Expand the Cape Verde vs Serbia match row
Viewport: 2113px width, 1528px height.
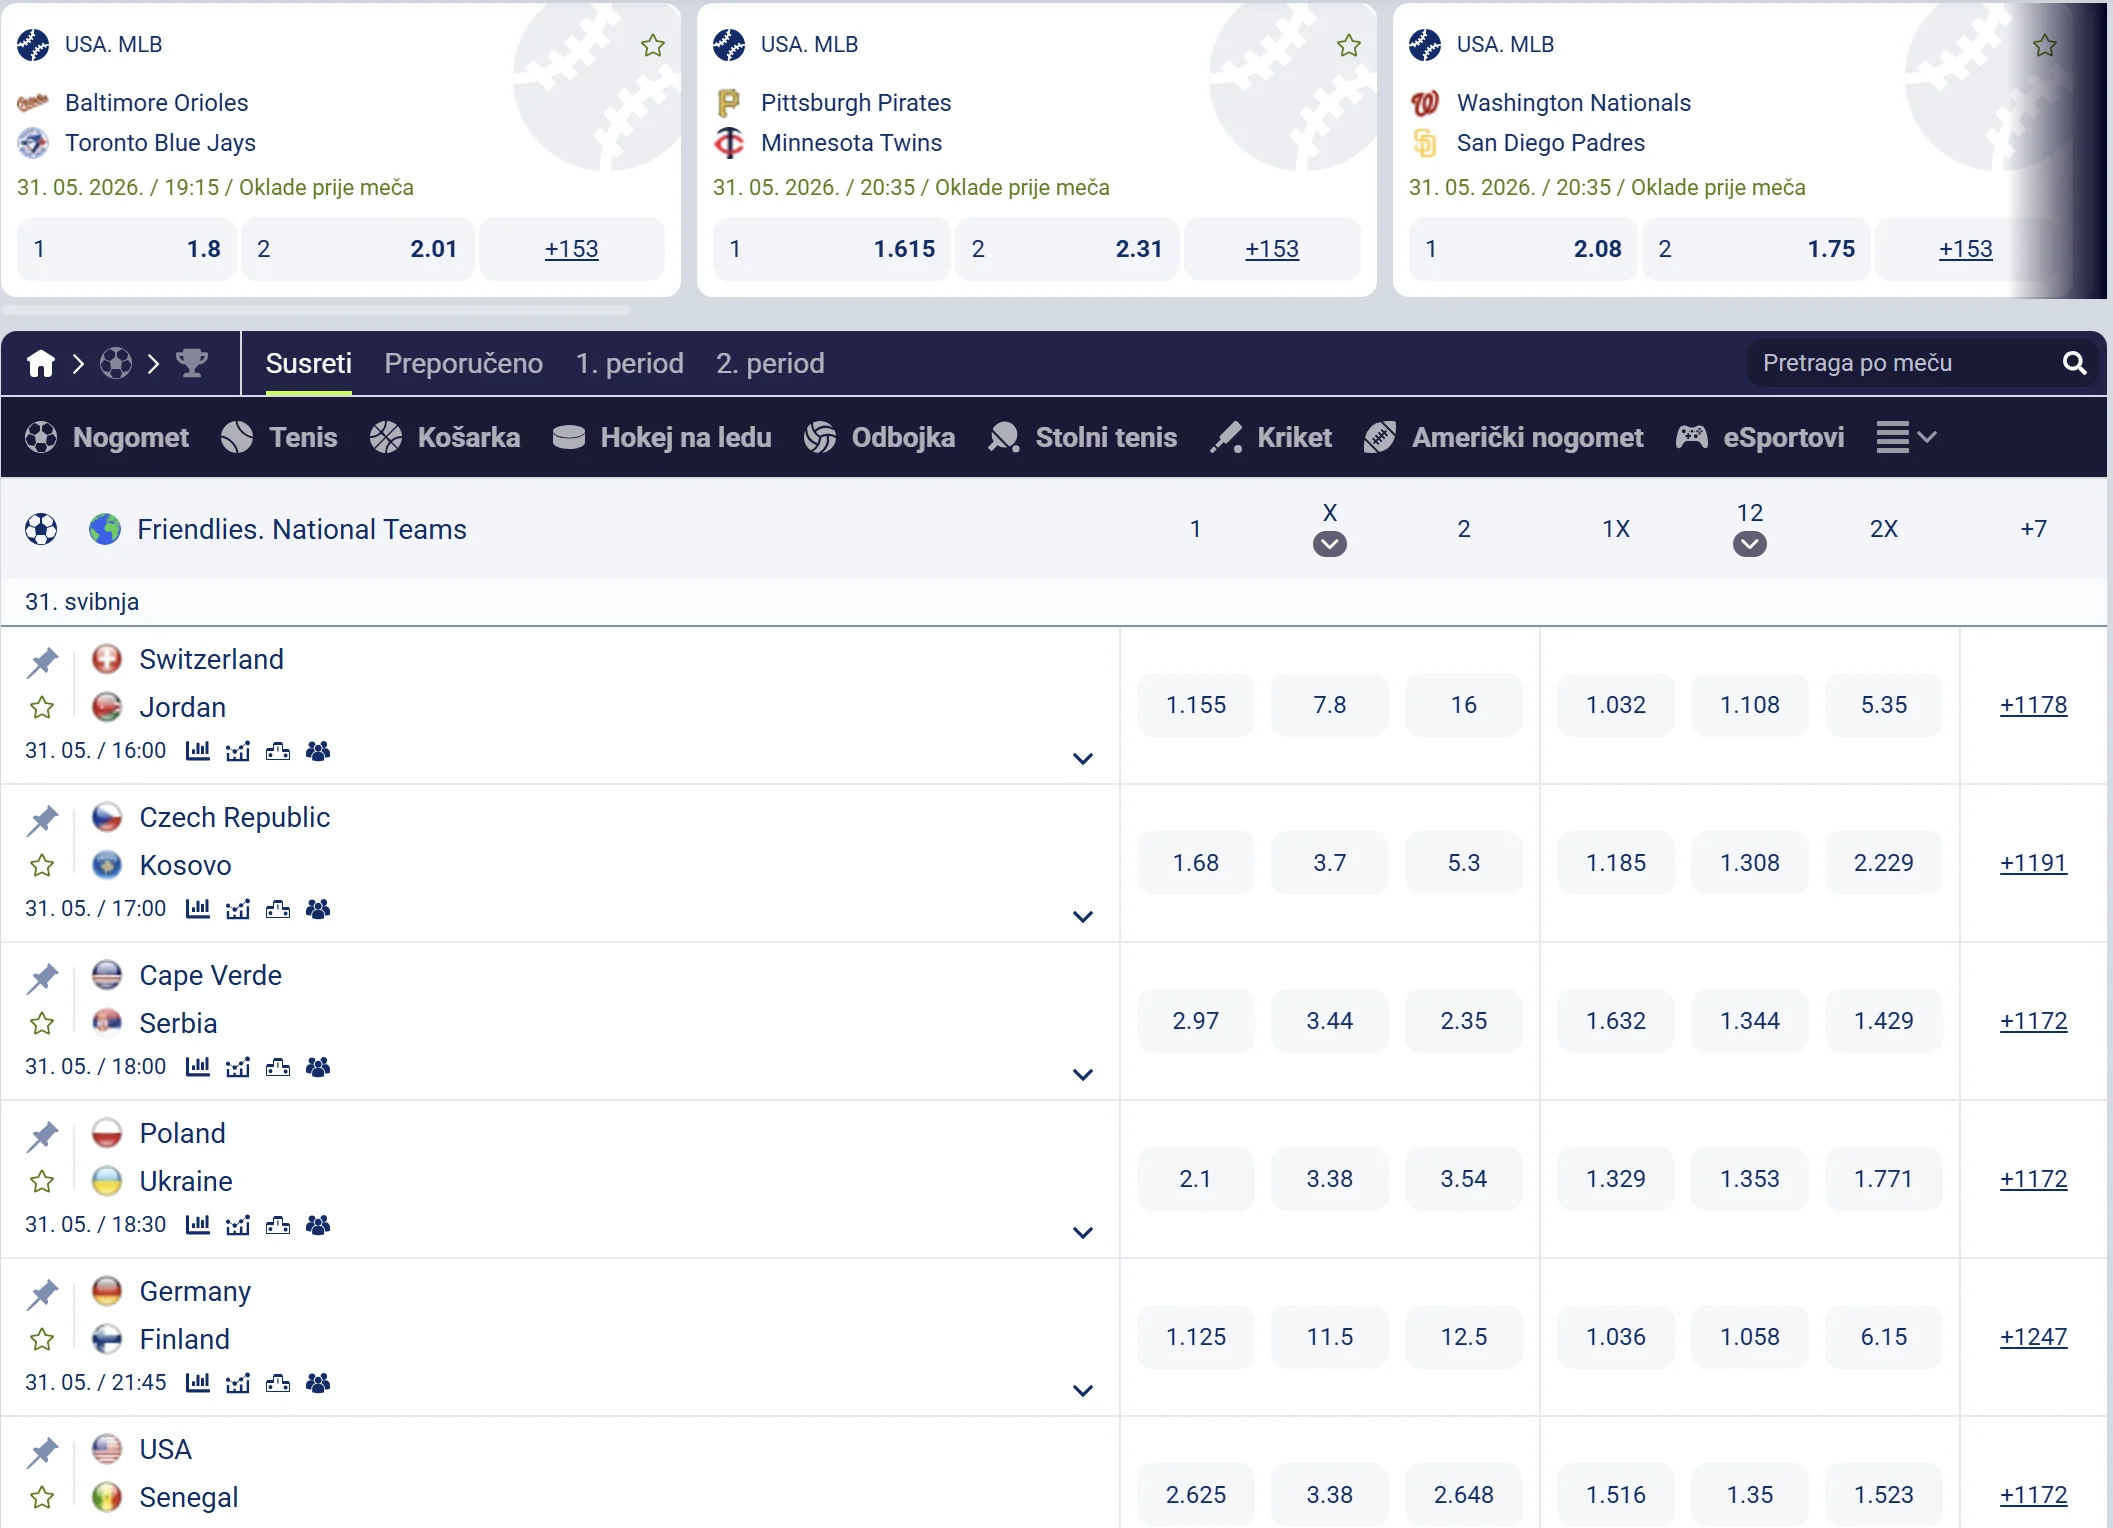1082,1075
